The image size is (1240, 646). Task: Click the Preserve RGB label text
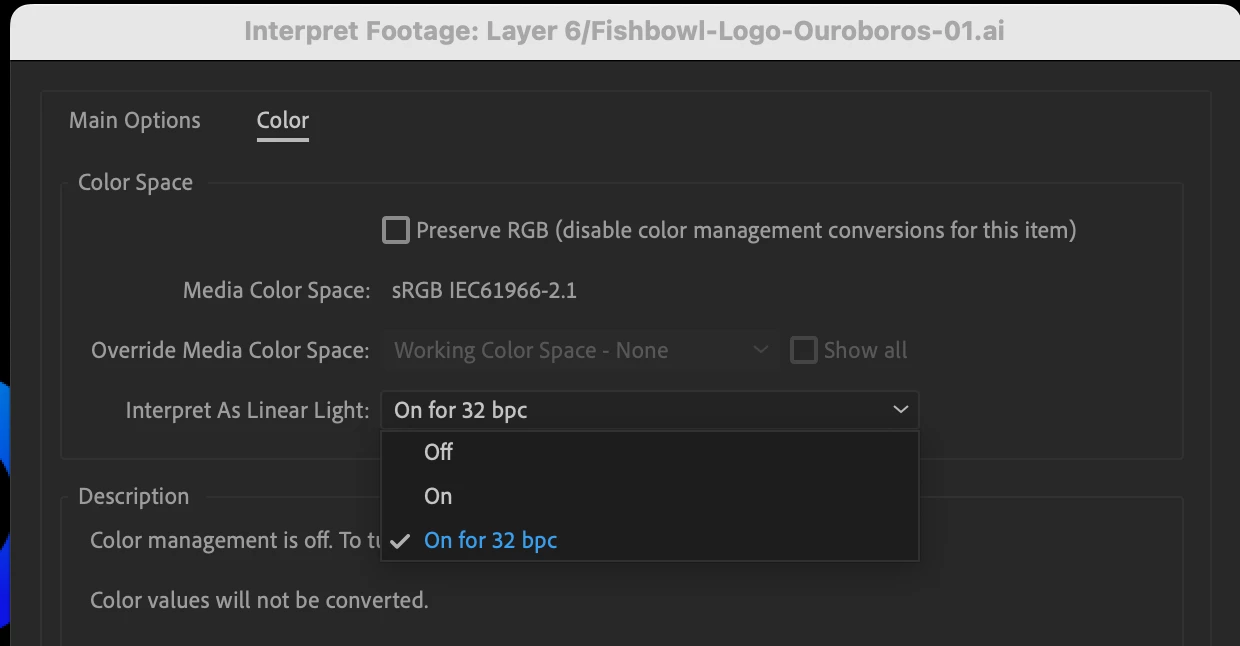pos(745,231)
